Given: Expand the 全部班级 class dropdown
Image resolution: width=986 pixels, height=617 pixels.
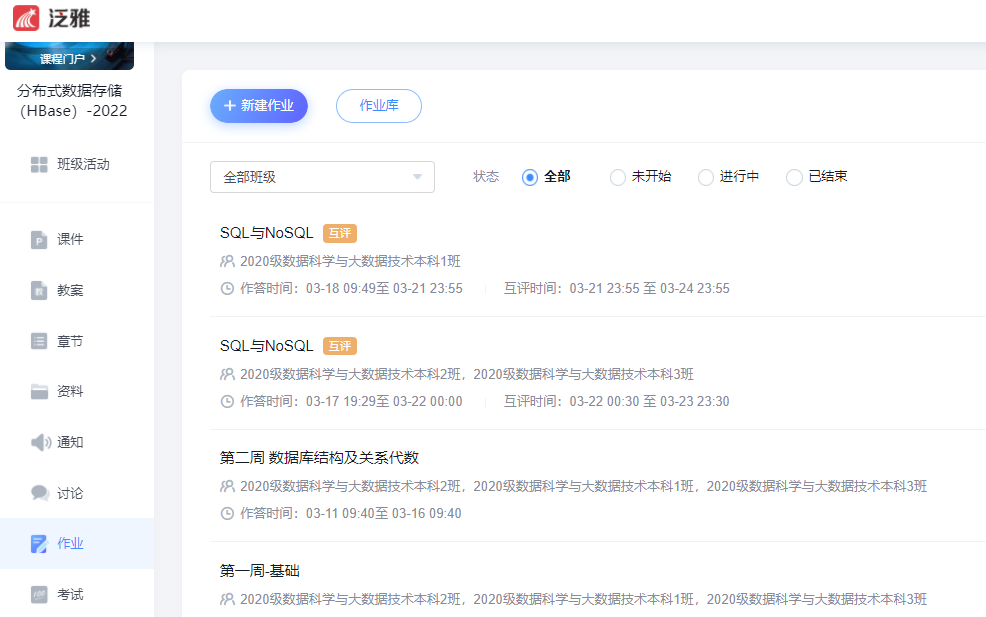Looking at the screenshot, I should (322, 177).
